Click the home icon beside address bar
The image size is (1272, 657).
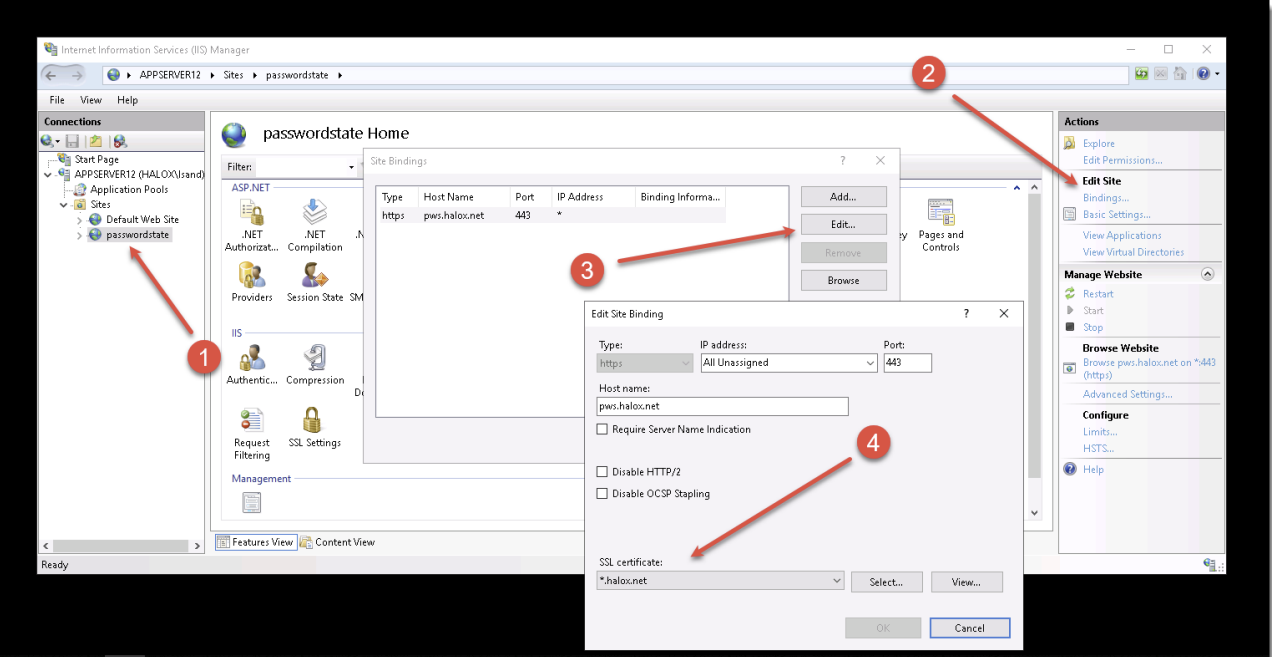[x=1180, y=74]
